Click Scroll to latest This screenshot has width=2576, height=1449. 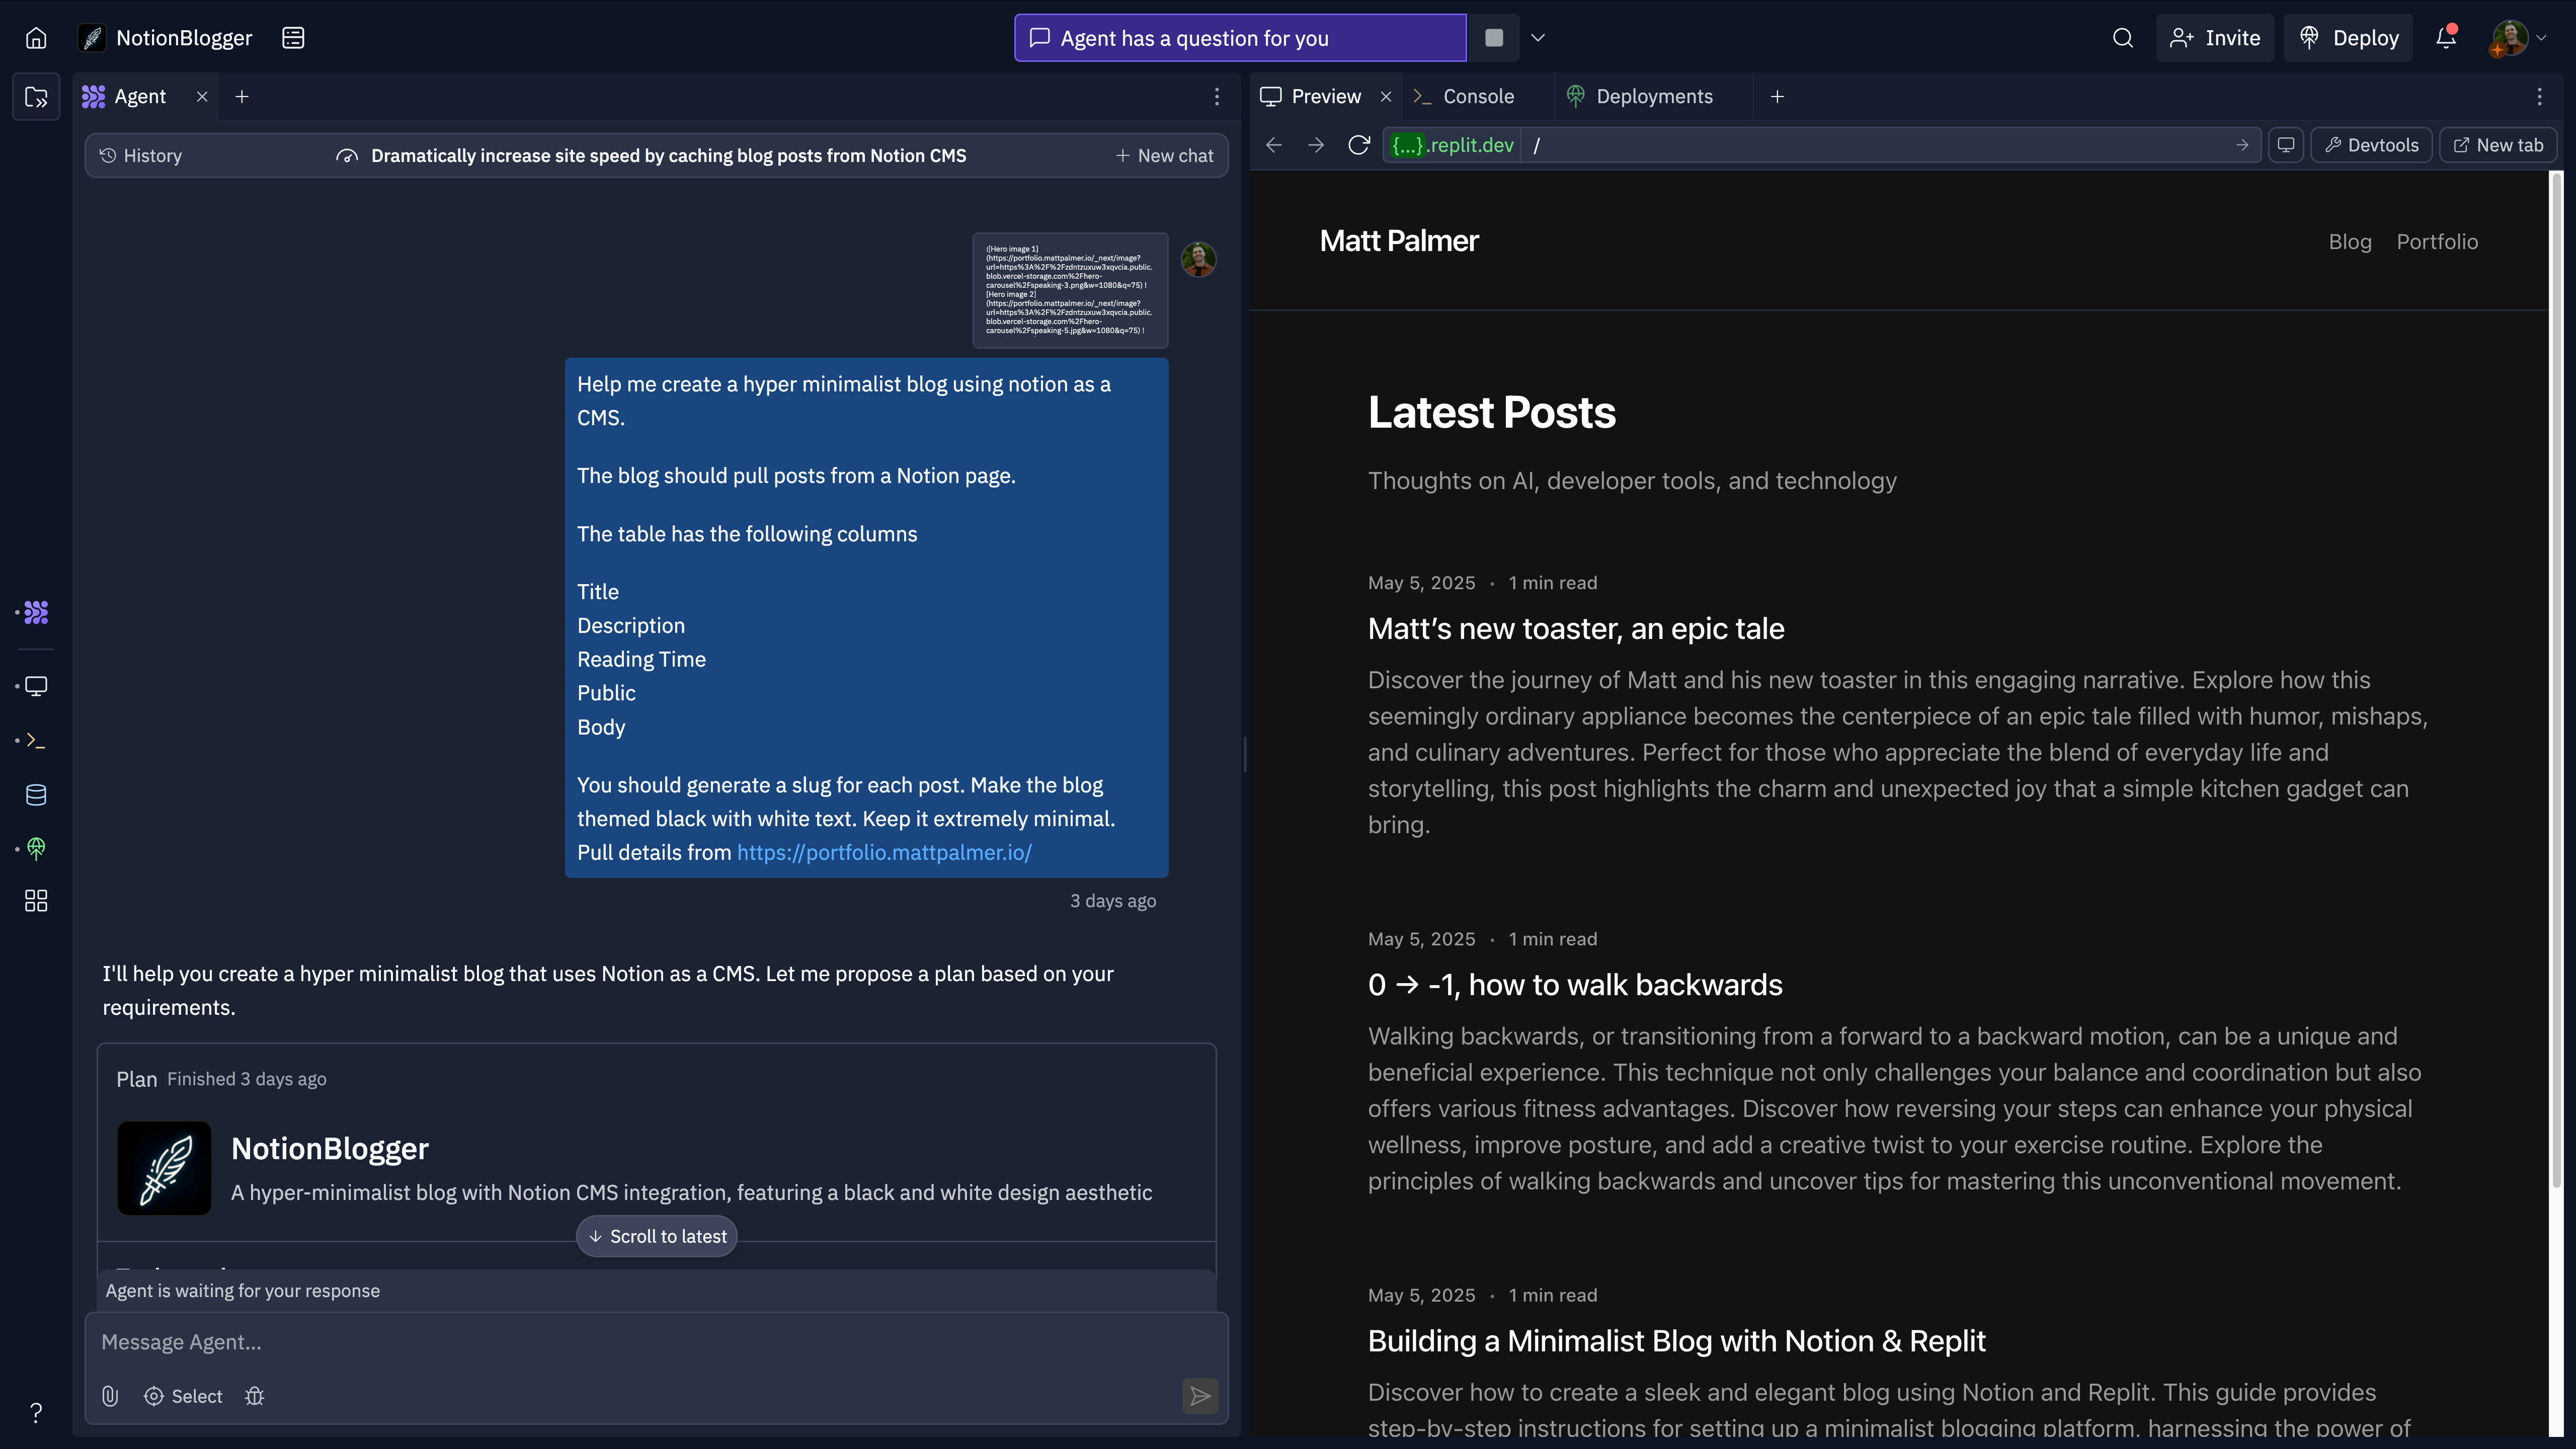click(657, 1236)
